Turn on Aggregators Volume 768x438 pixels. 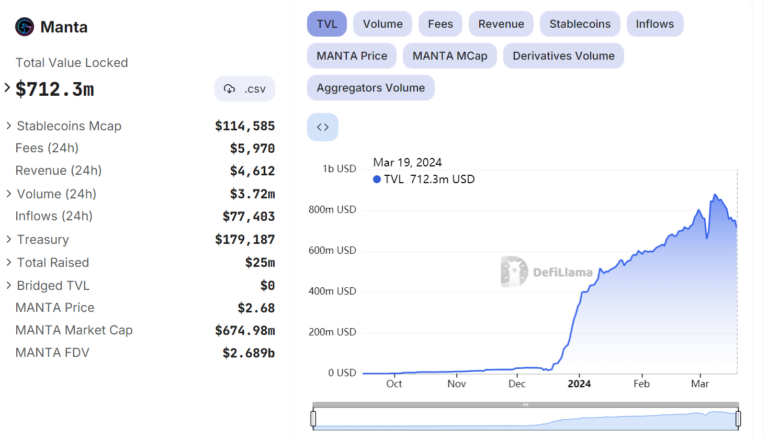[x=370, y=87]
